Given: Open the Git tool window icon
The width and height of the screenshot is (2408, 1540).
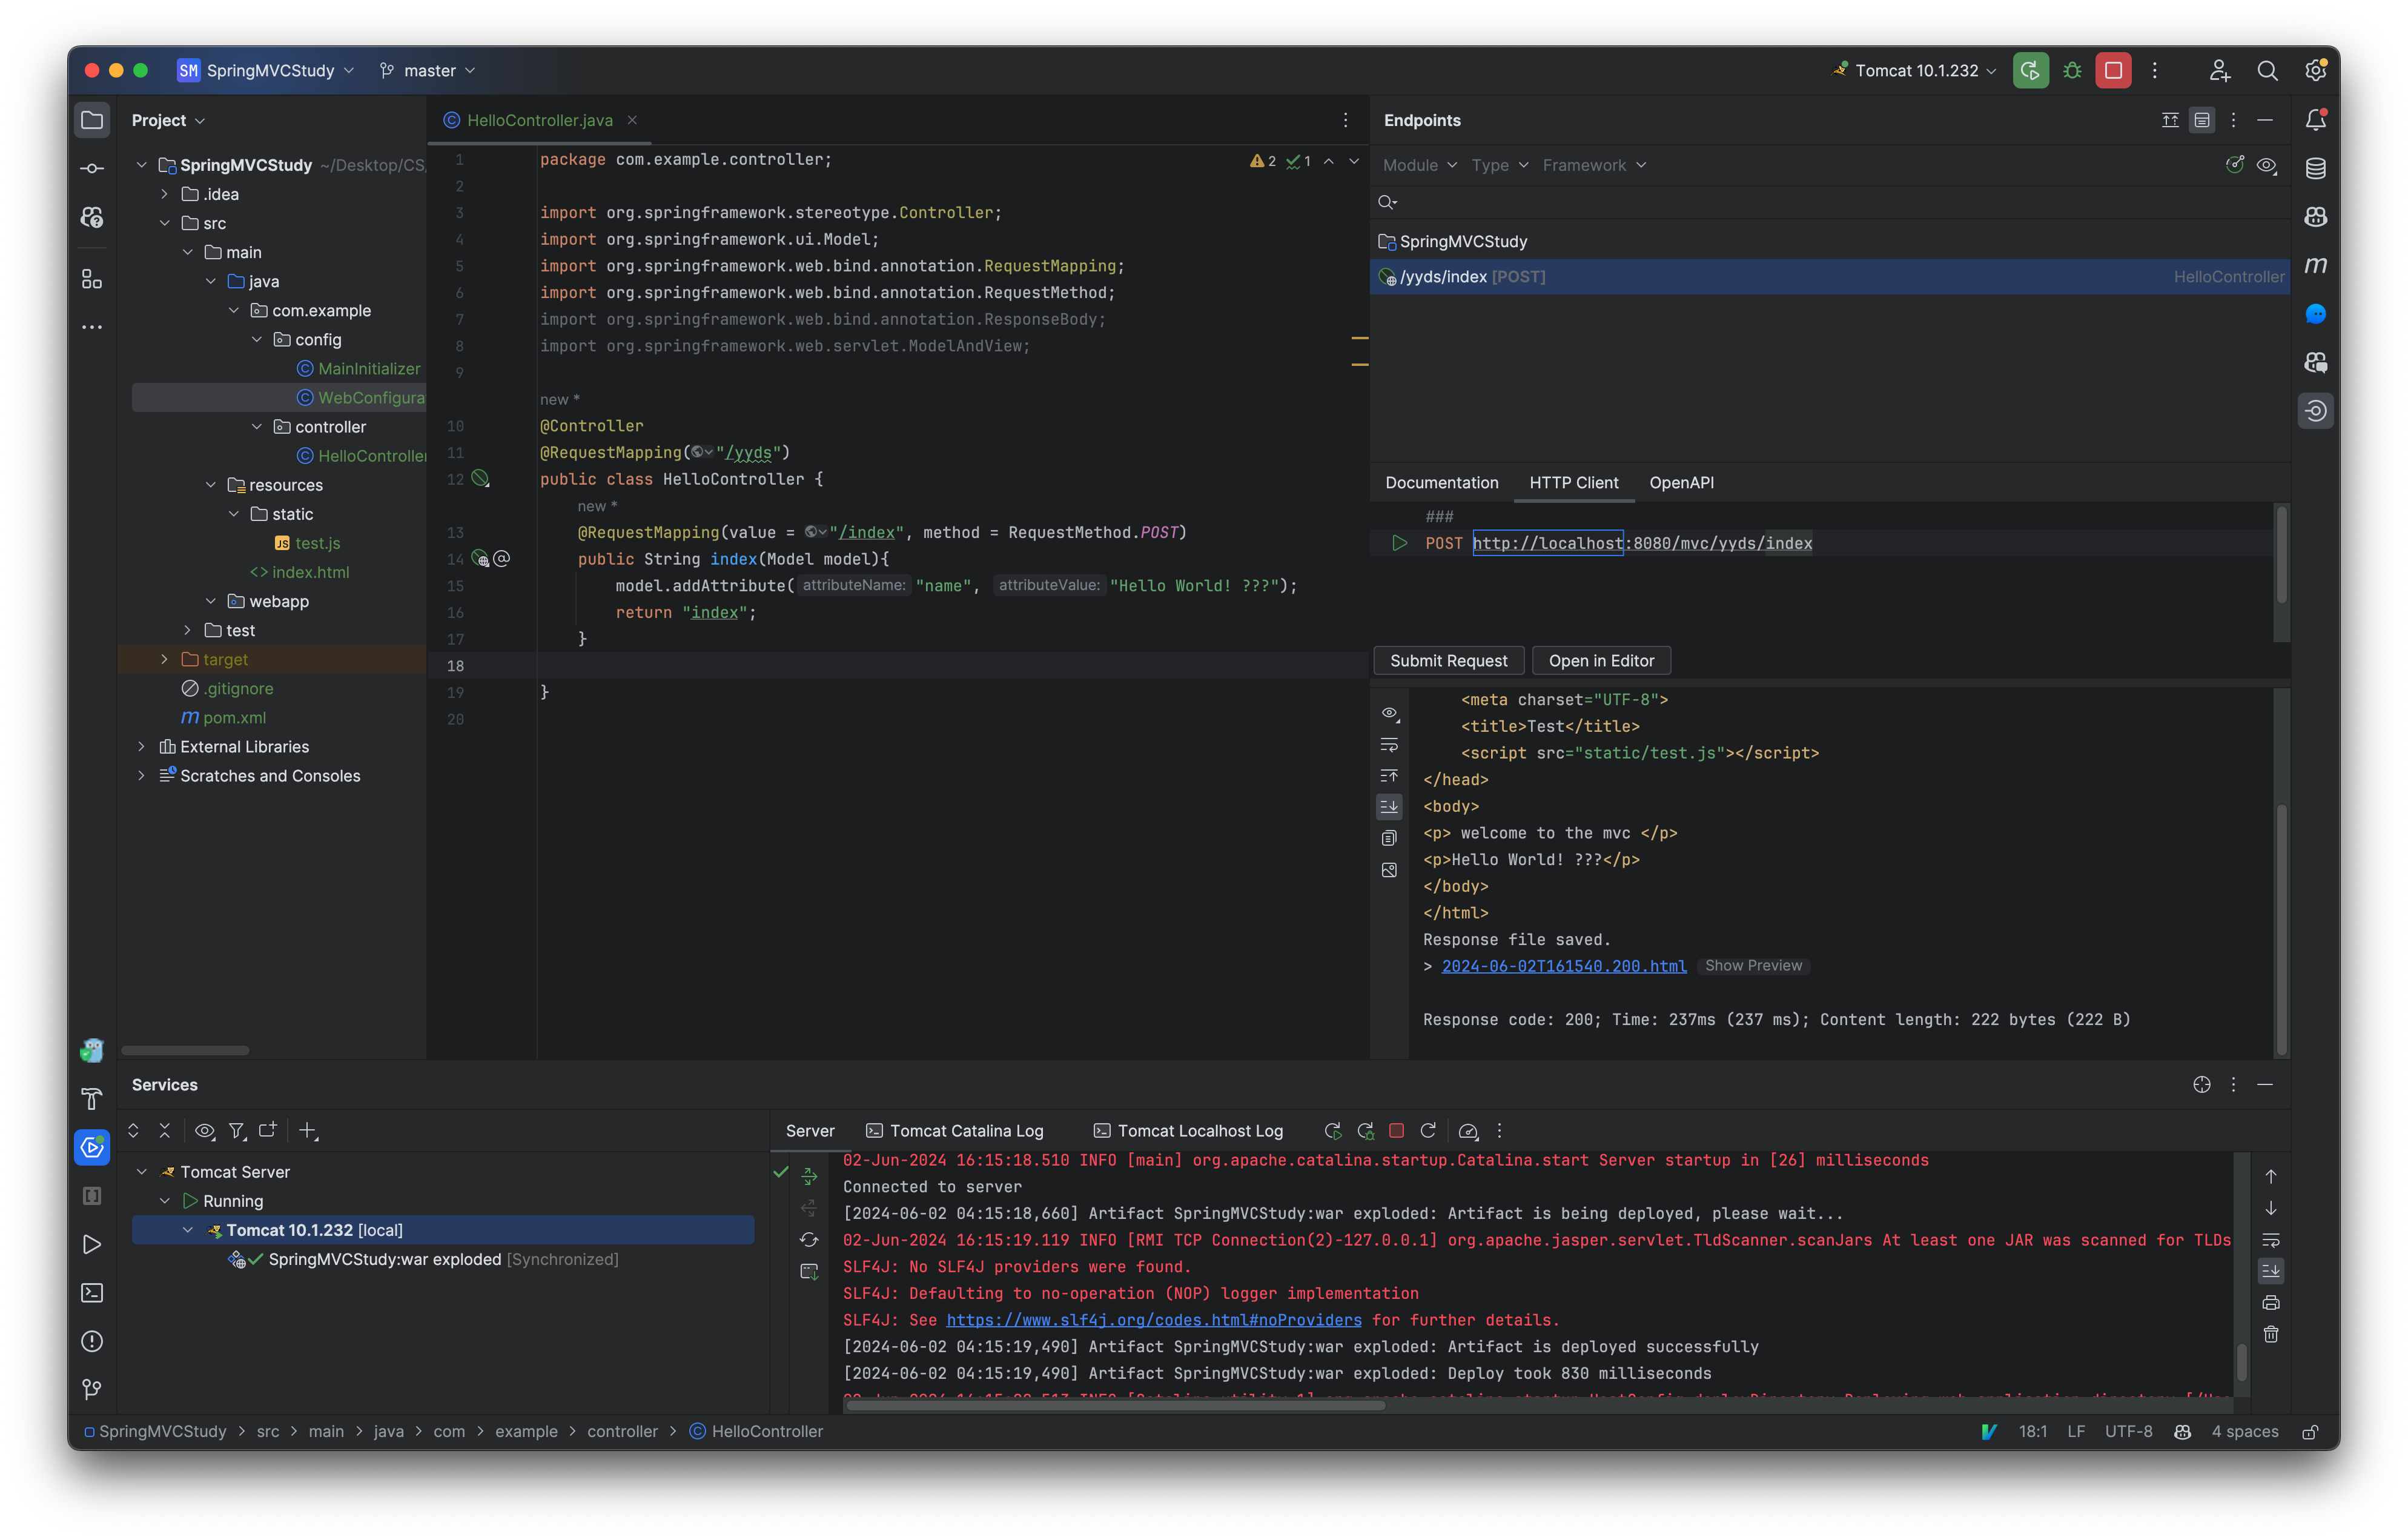Looking at the screenshot, I should 92,1389.
